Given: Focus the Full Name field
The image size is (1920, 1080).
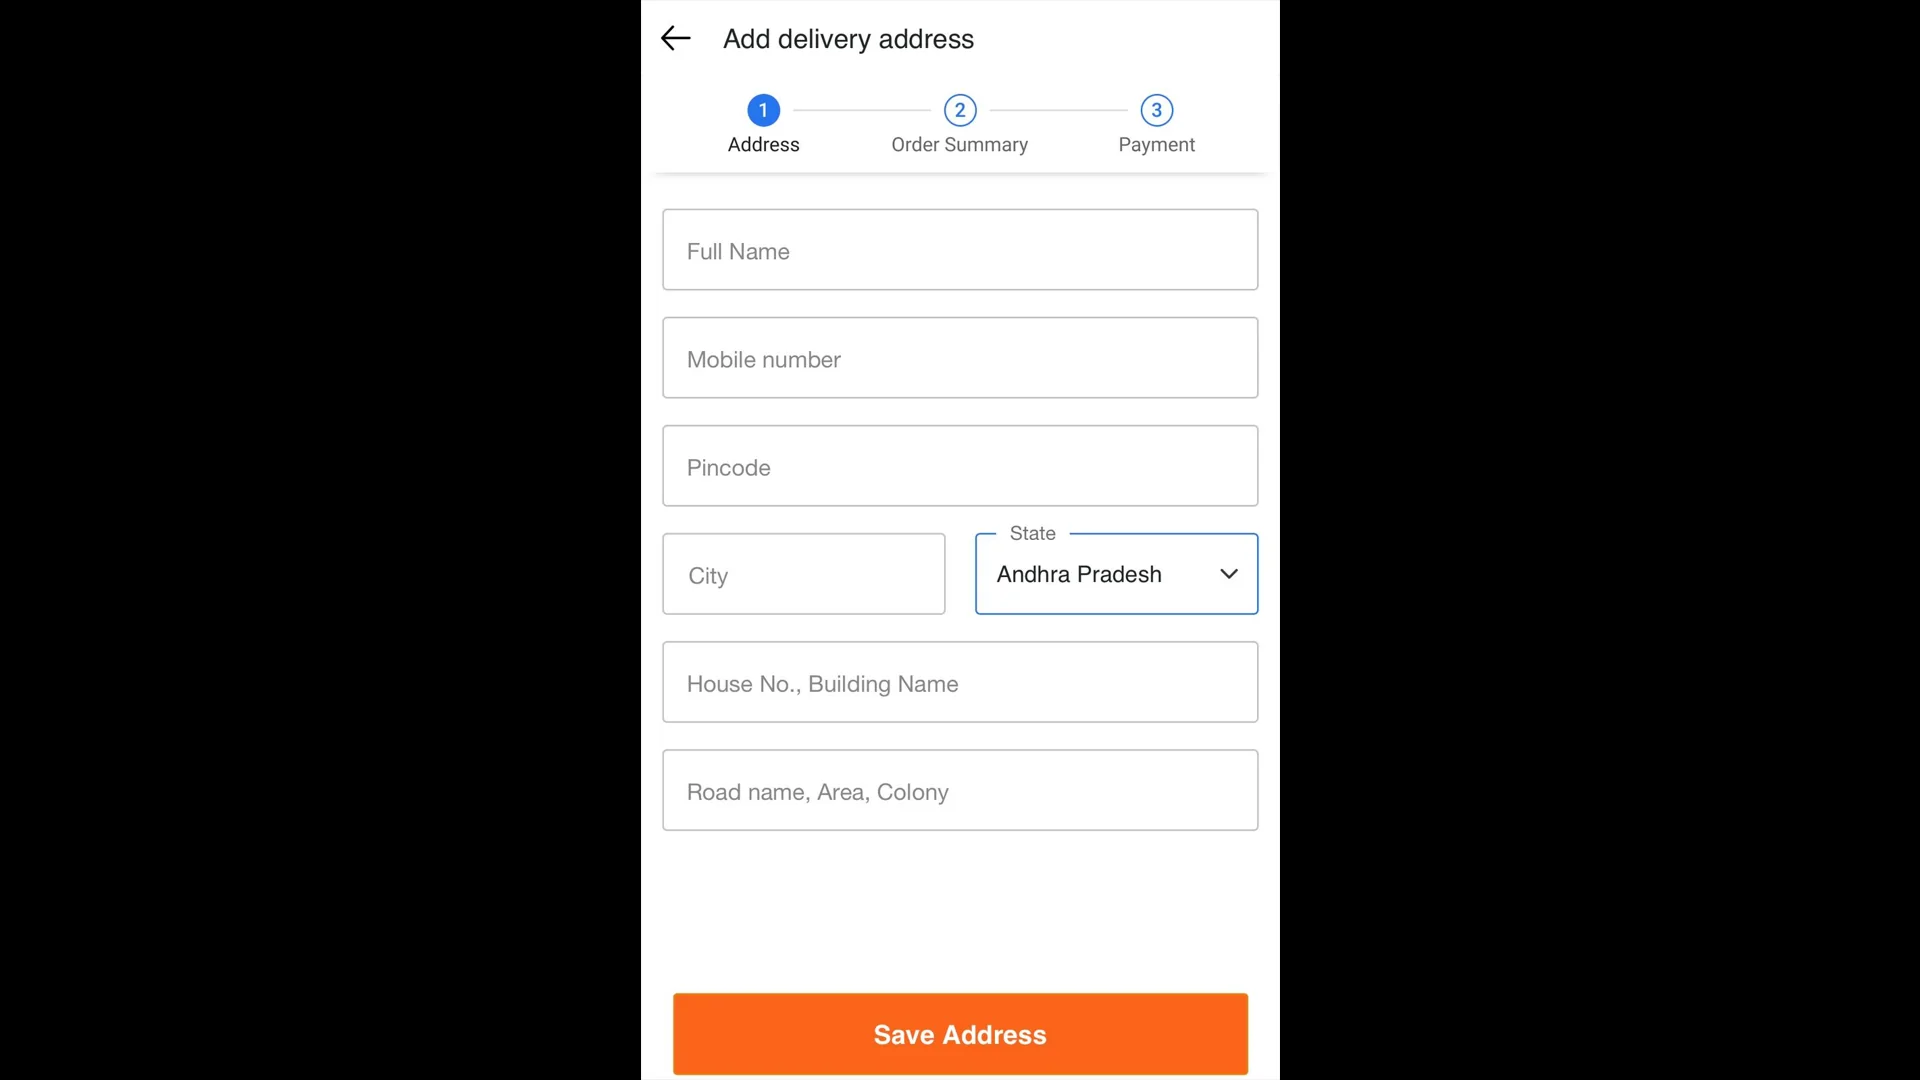Looking at the screenshot, I should 960,250.
